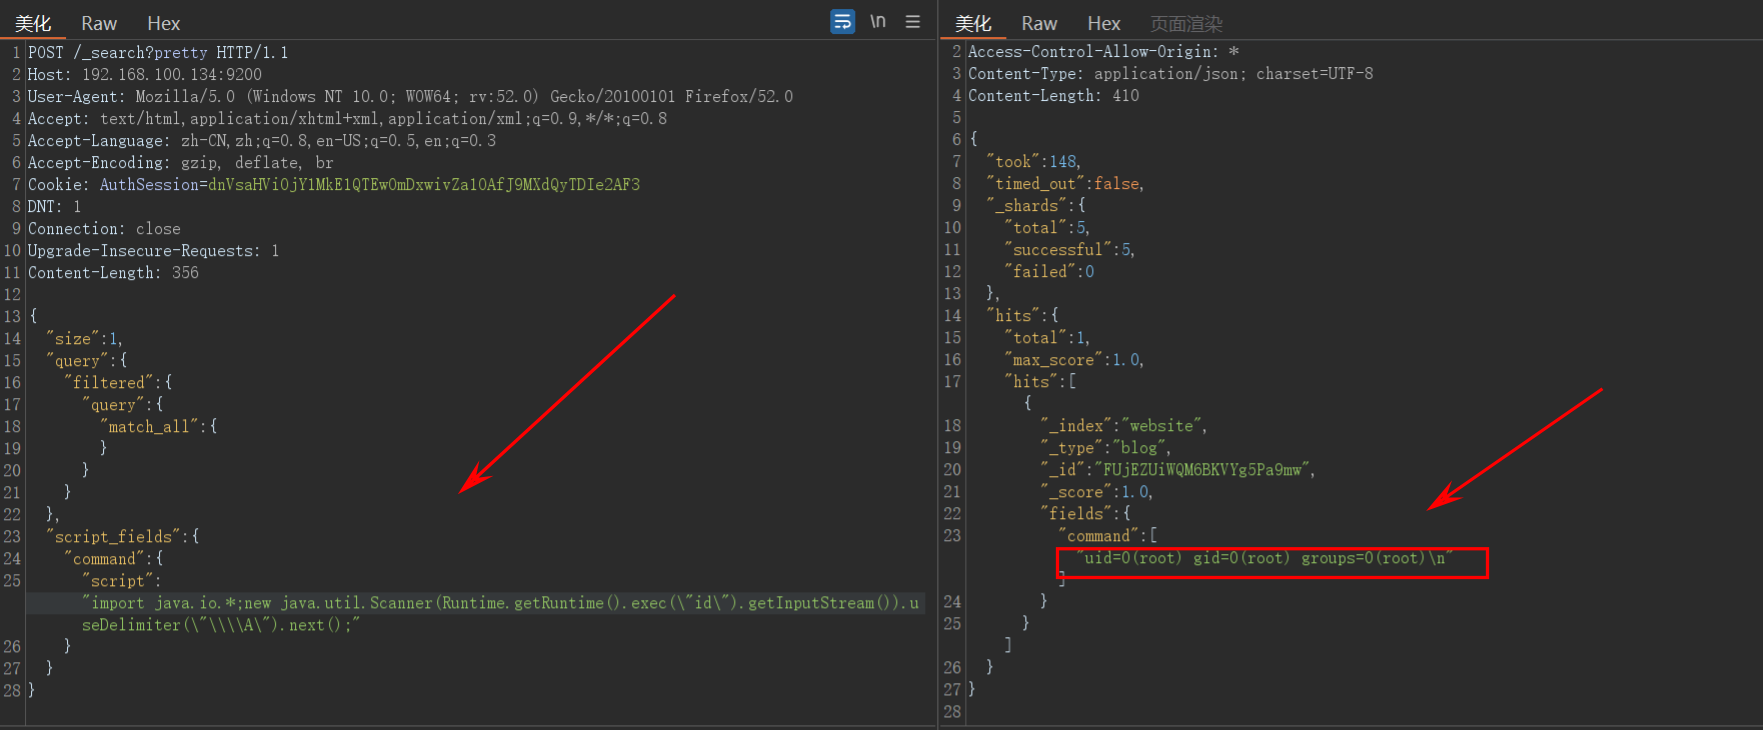The width and height of the screenshot is (1763, 730).
Task: Click the "total":1 hits line
Action: (1047, 337)
